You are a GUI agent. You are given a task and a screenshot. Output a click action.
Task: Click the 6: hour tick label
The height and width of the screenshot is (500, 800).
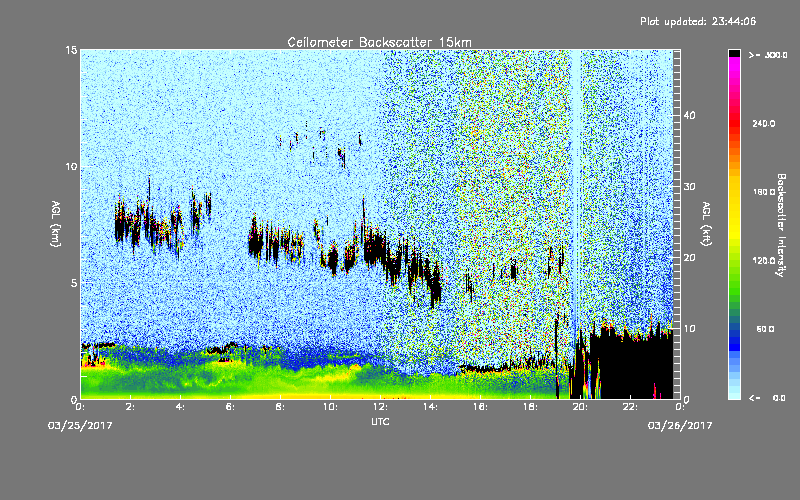231,407
